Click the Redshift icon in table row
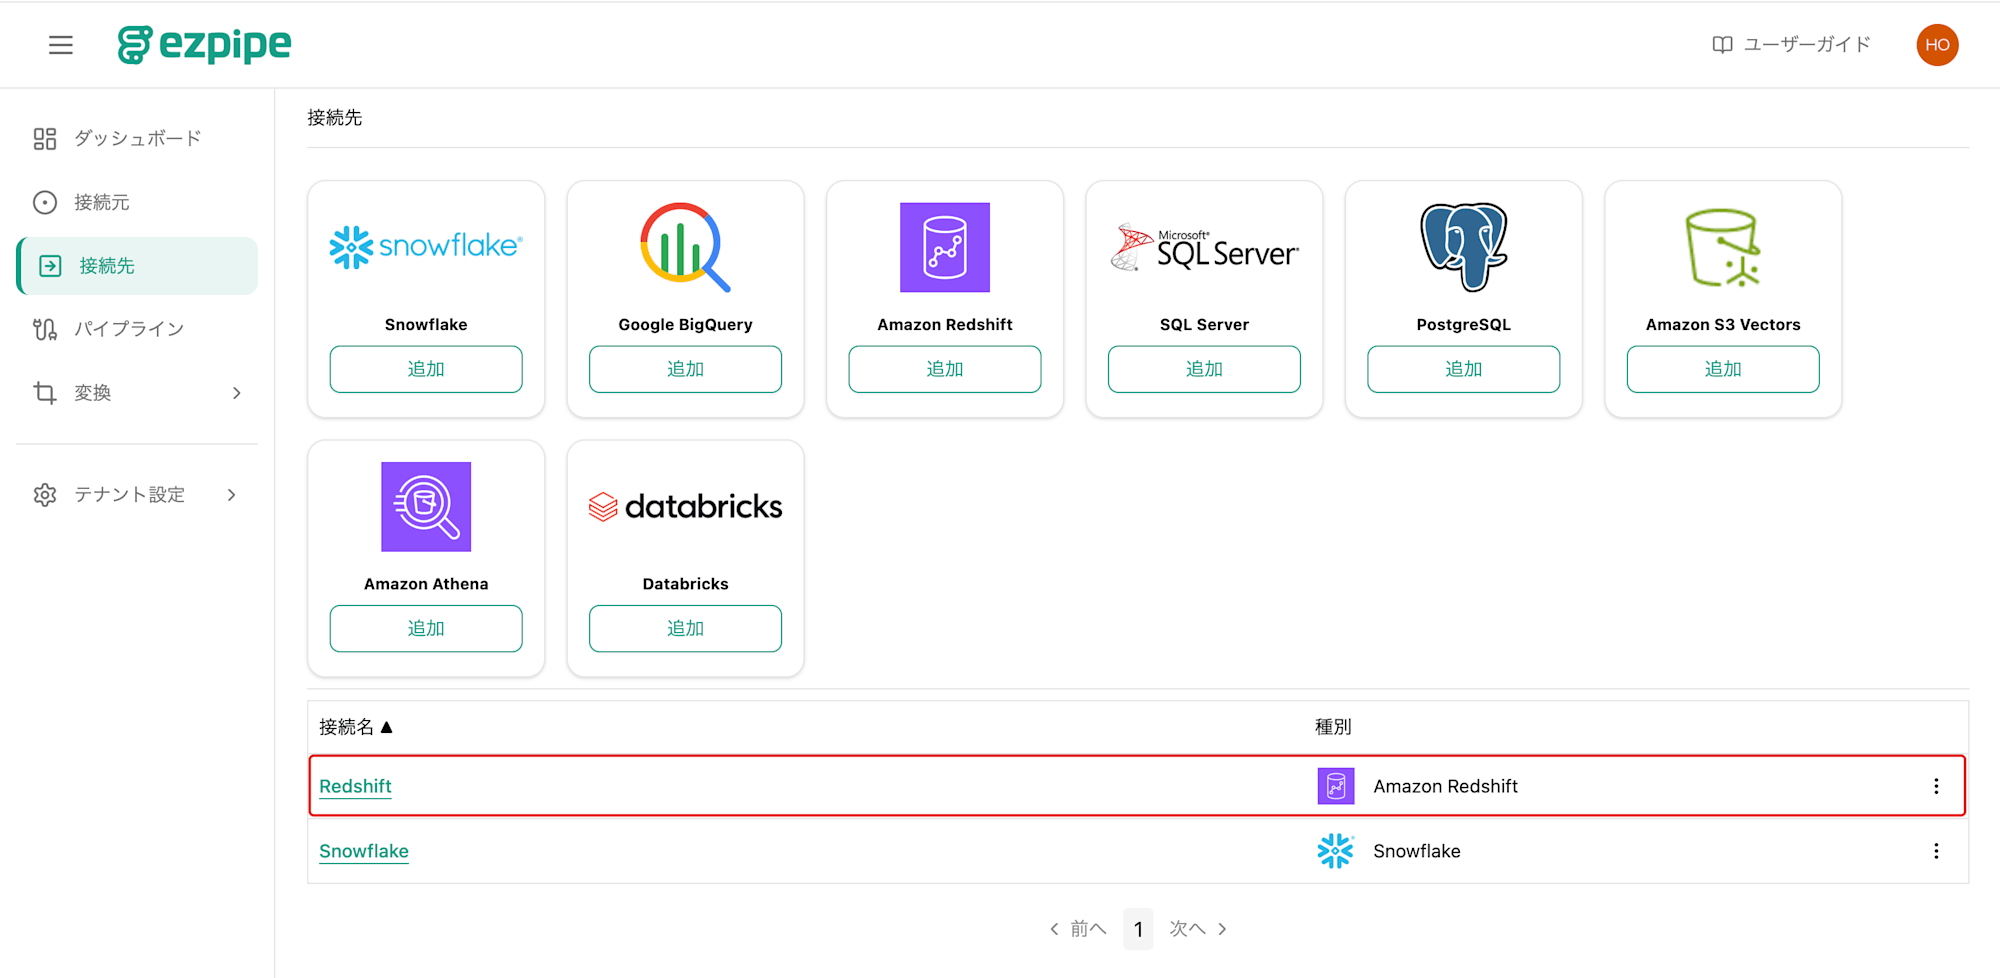The image size is (2000, 978). (1336, 787)
